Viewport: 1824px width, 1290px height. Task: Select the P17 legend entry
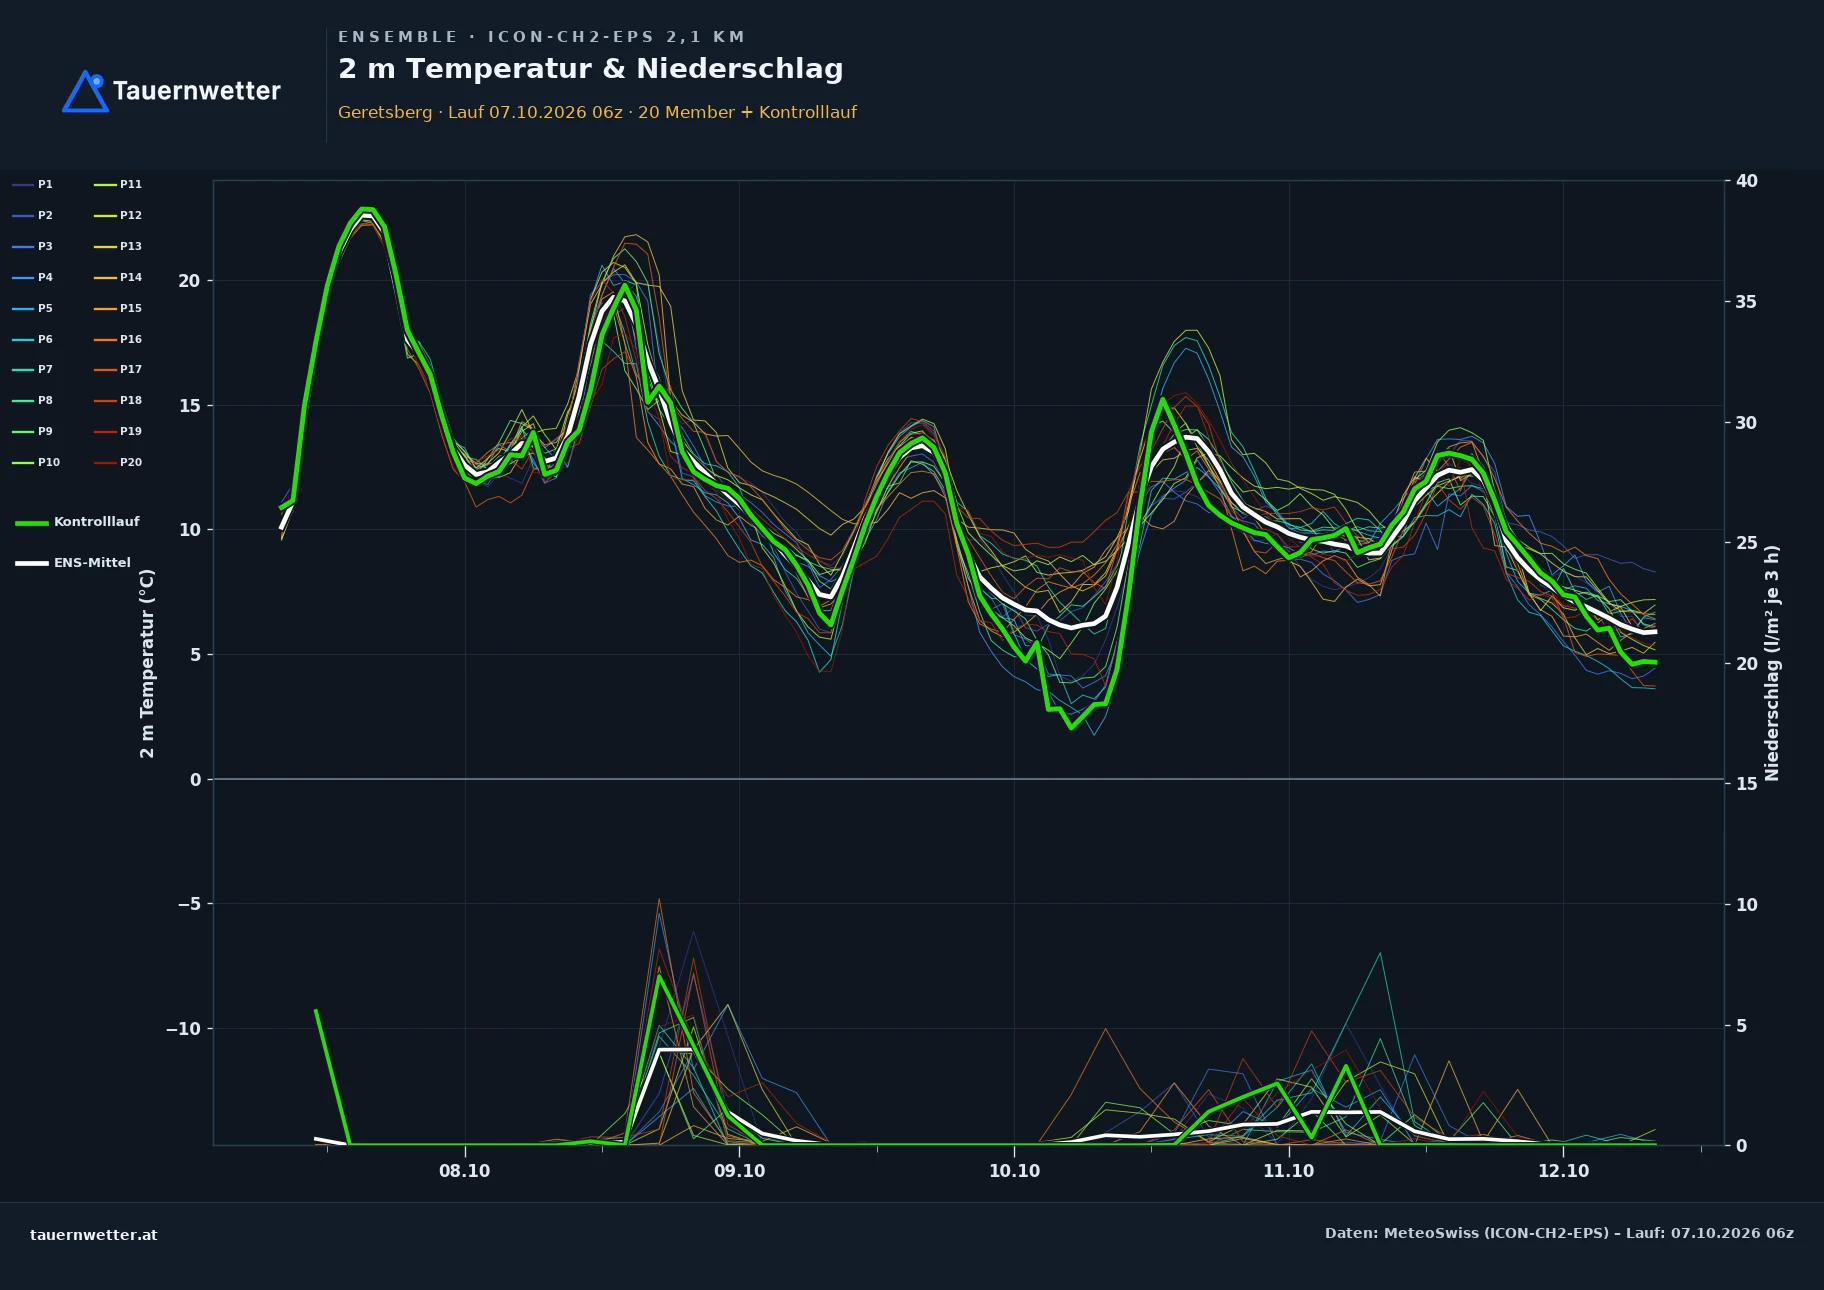(118, 369)
